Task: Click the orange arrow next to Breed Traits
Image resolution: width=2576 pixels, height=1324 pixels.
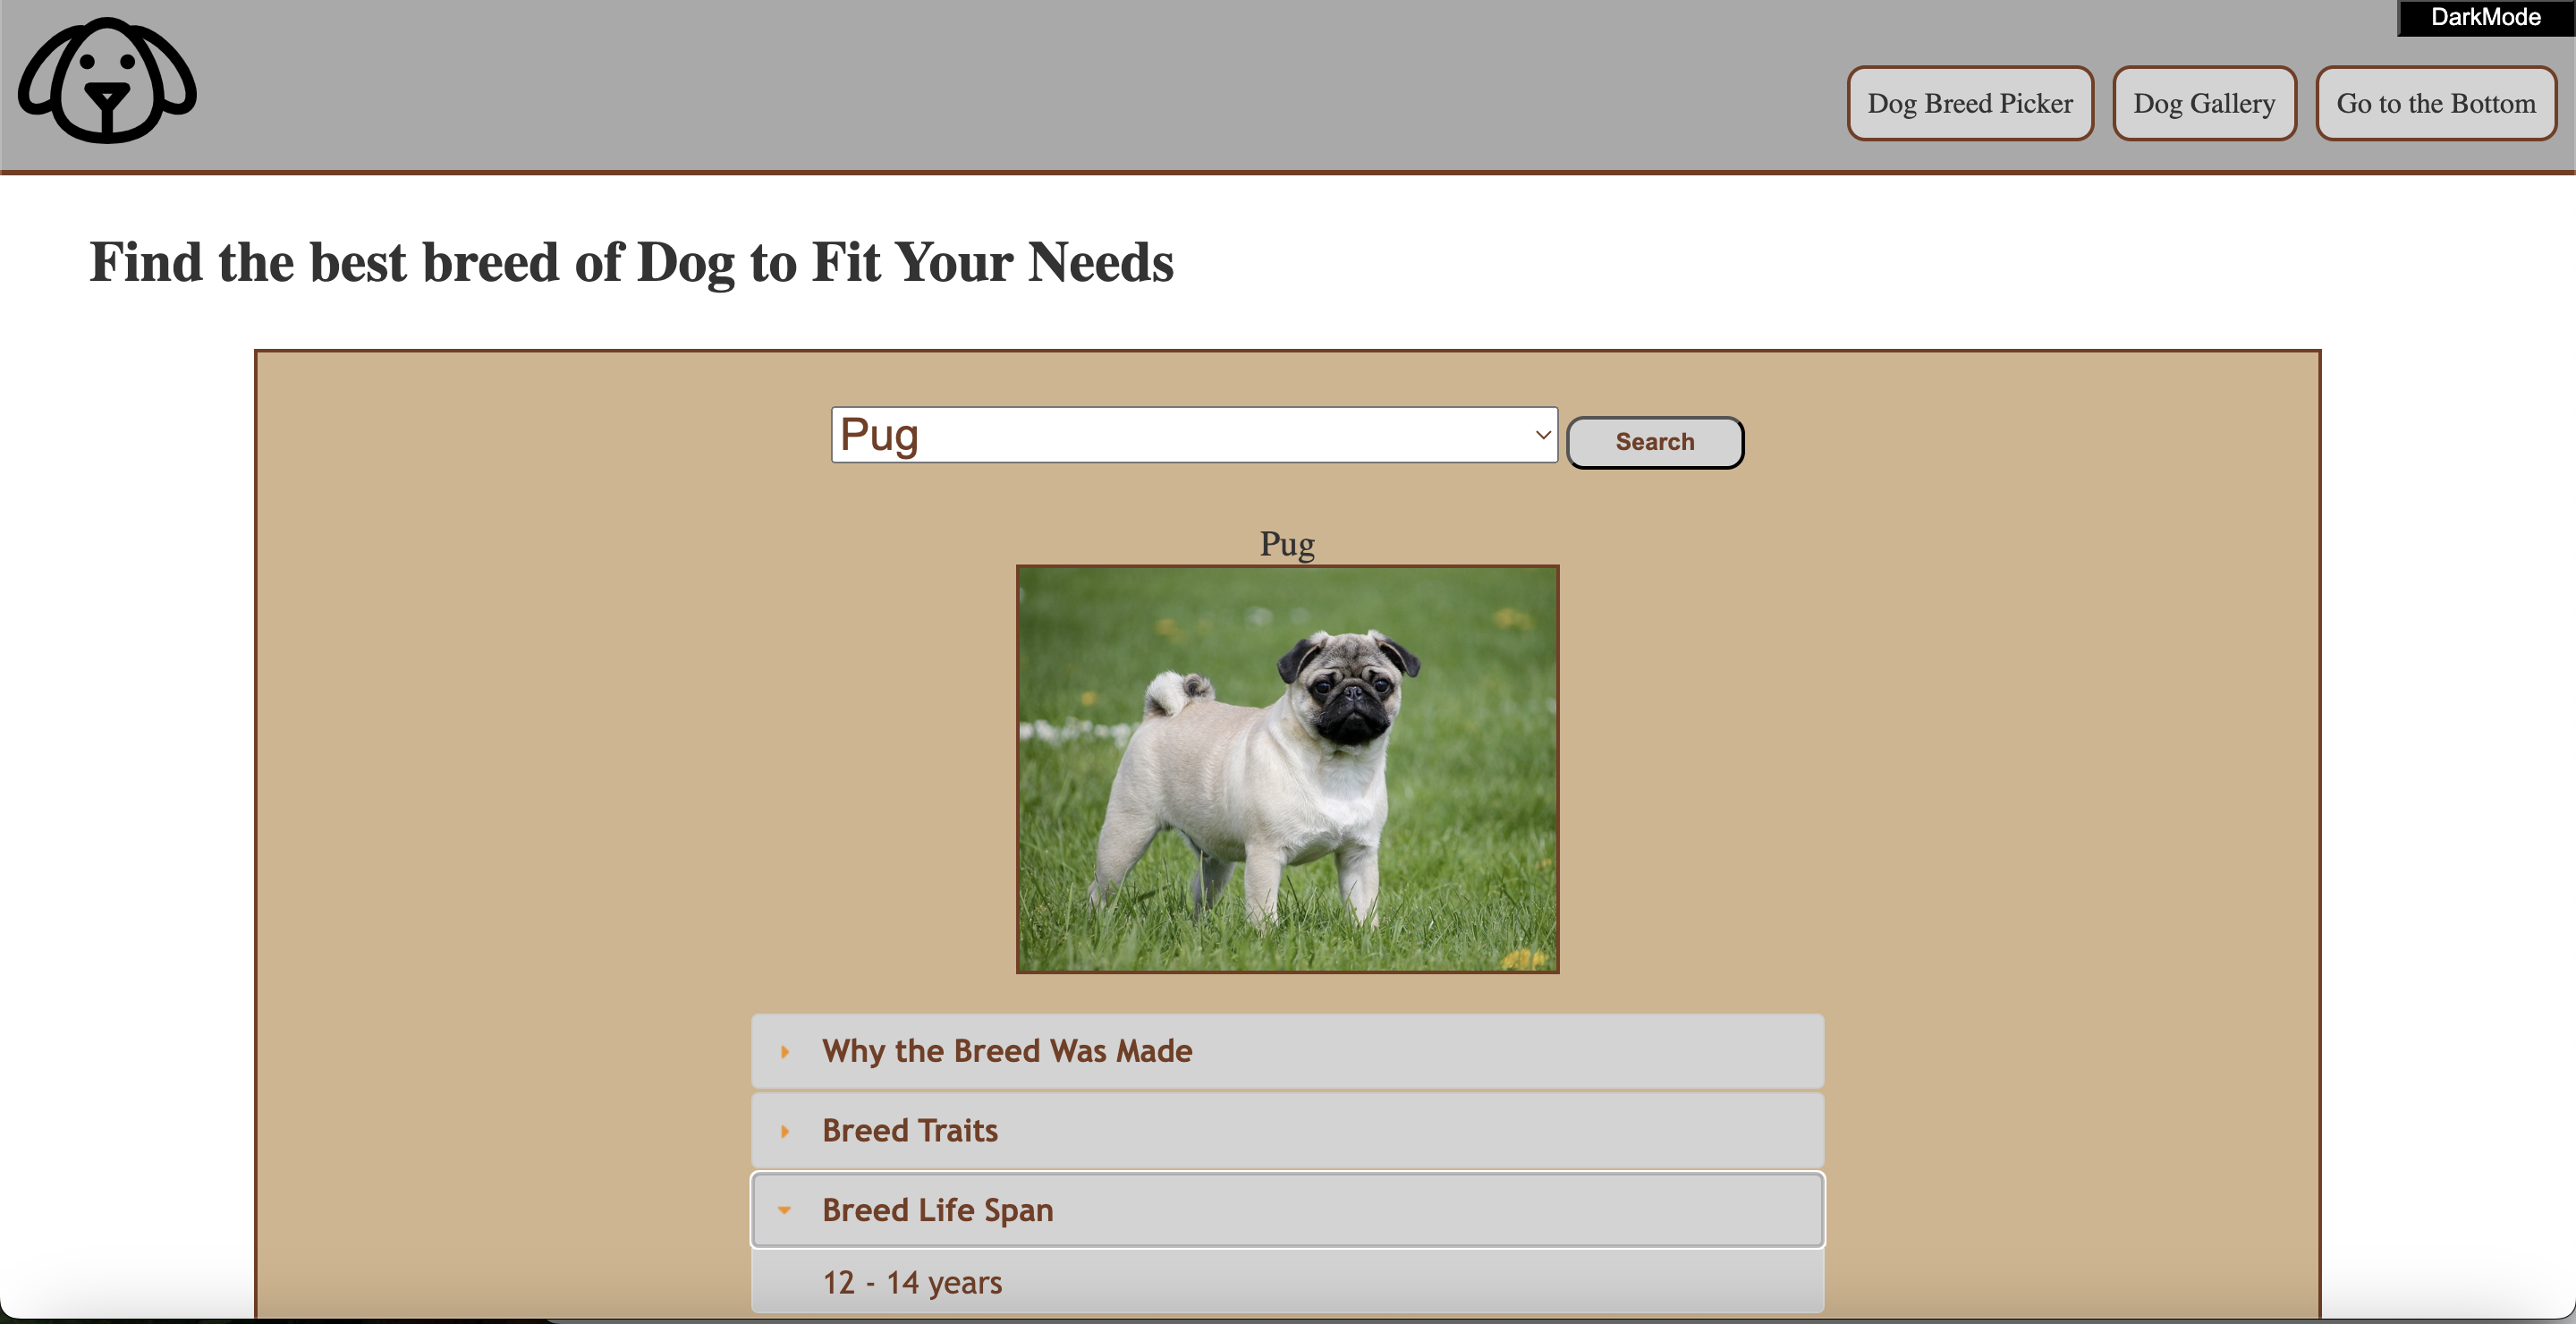Action: pos(786,1131)
